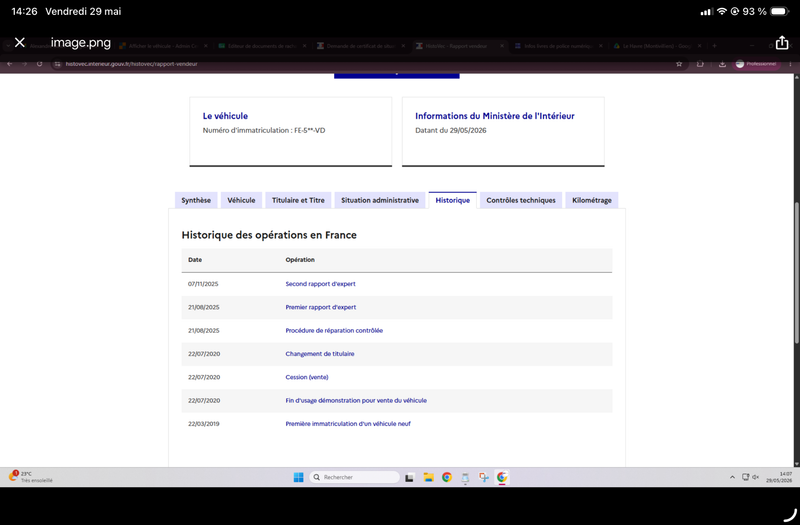Screen dimensions: 800x525
Task: Click the taskbar volume muted icon
Action: (x=756, y=477)
